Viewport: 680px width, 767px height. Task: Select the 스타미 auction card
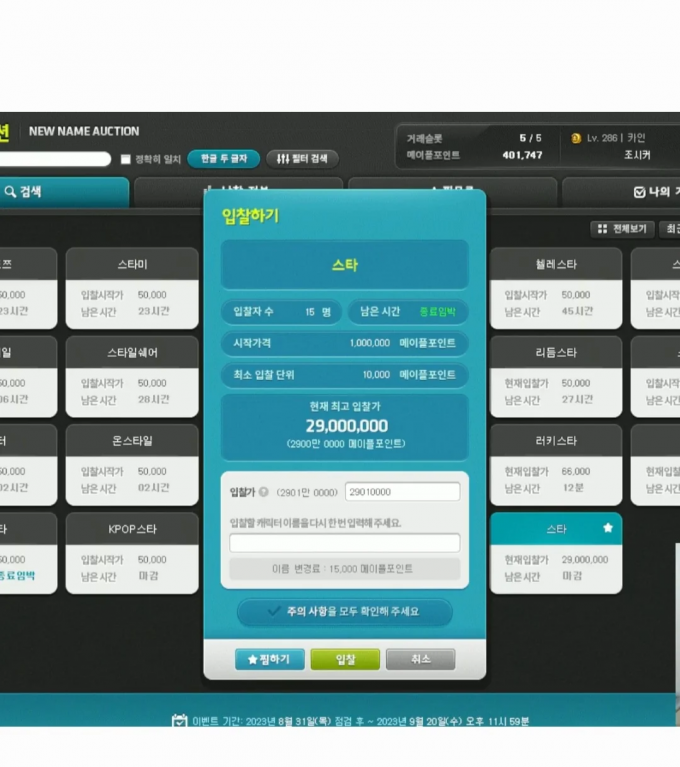pos(132,290)
